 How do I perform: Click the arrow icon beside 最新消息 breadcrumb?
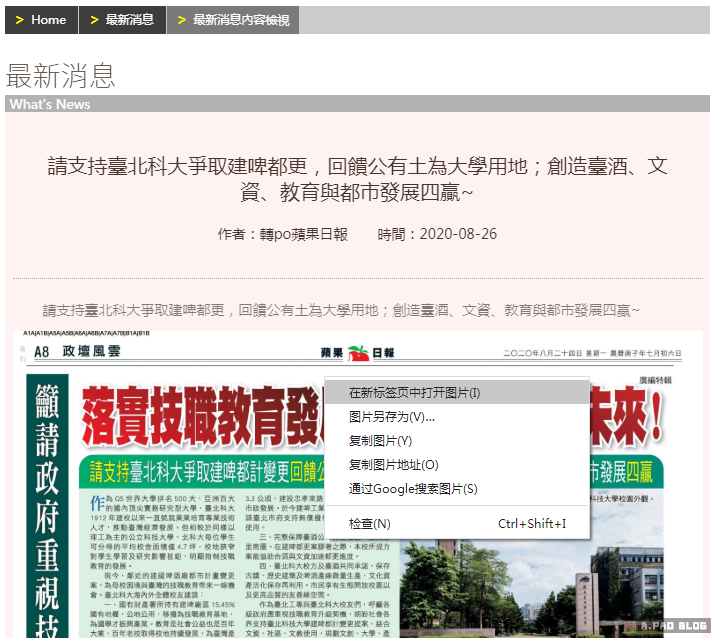click(x=94, y=20)
